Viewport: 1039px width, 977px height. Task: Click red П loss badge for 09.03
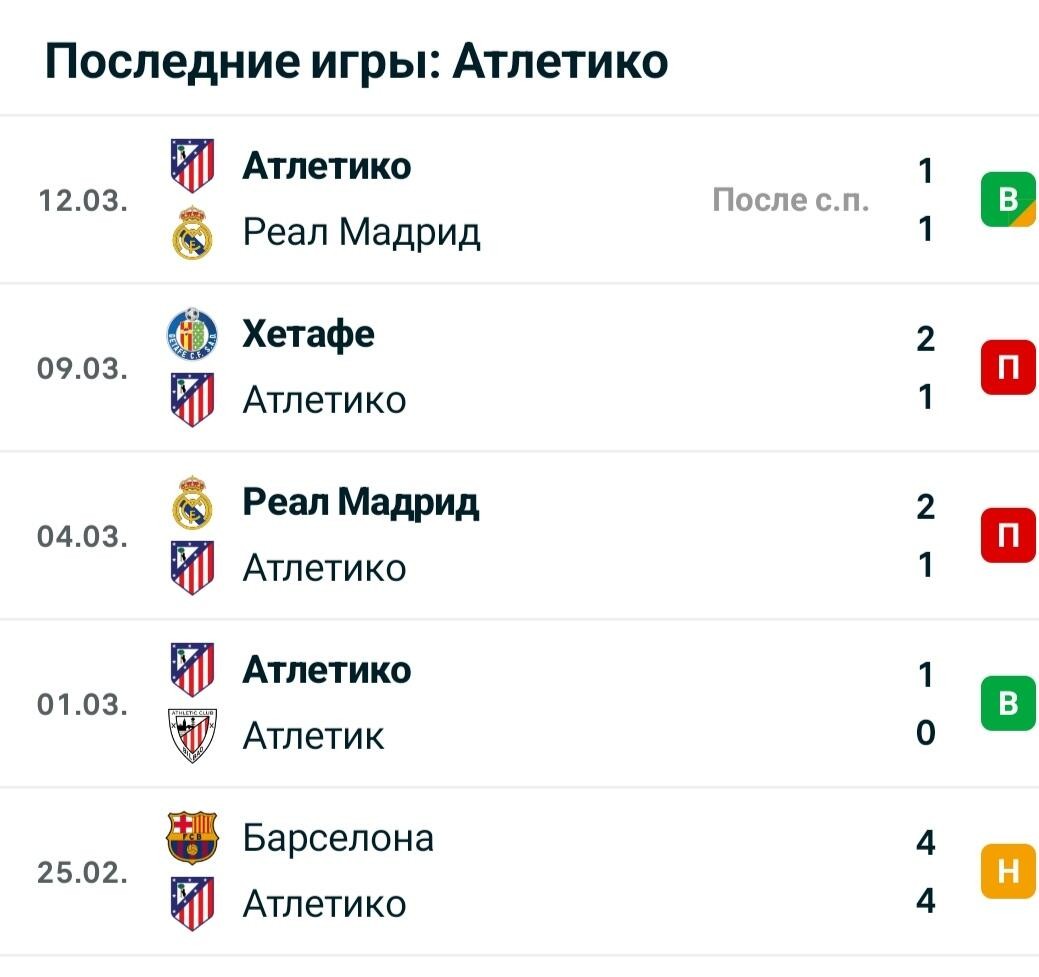coord(1008,367)
